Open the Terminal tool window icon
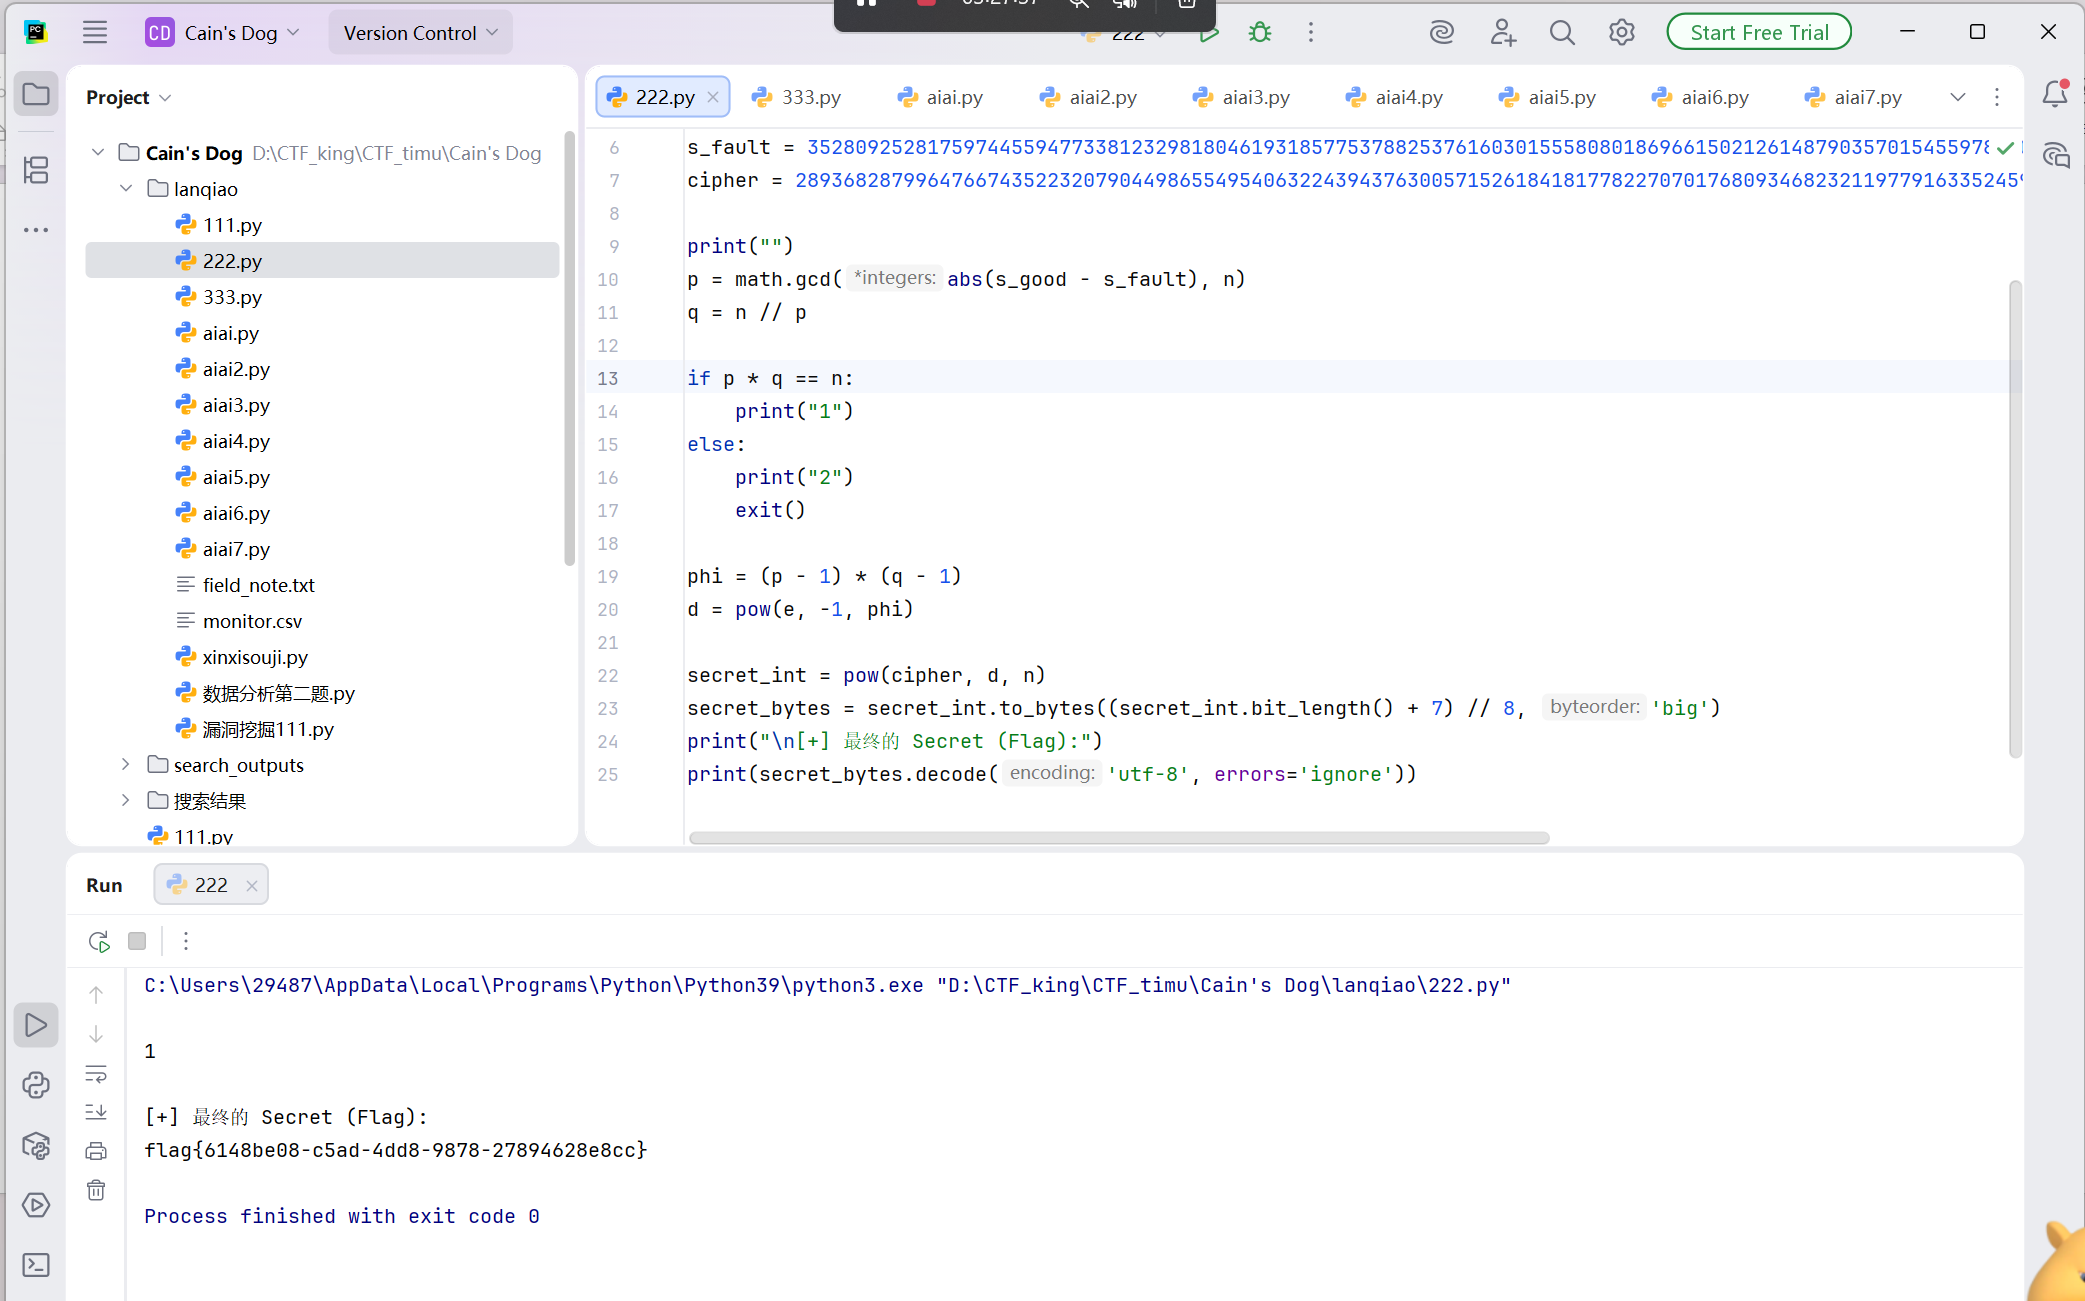This screenshot has width=2085, height=1301. (x=36, y=1265)
